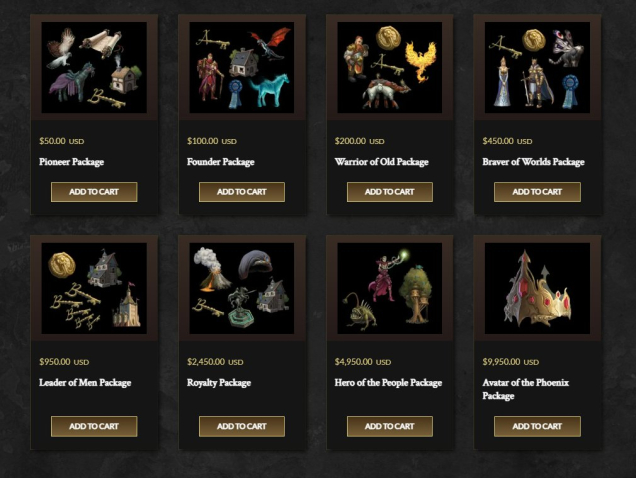
Task: Click the Pioneer Package title link
Action: coord(72,162)
